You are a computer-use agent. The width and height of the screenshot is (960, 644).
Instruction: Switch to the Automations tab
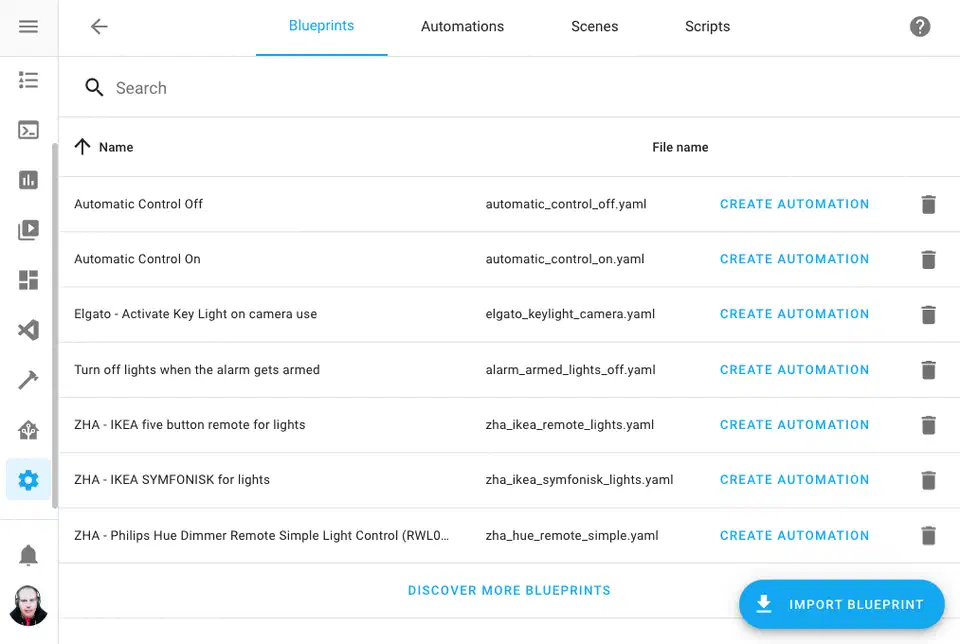pos(462,27)
